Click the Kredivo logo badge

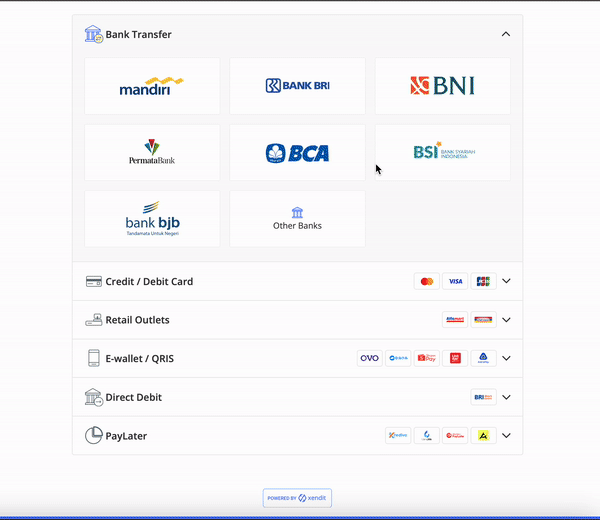(x=398, y=435)
